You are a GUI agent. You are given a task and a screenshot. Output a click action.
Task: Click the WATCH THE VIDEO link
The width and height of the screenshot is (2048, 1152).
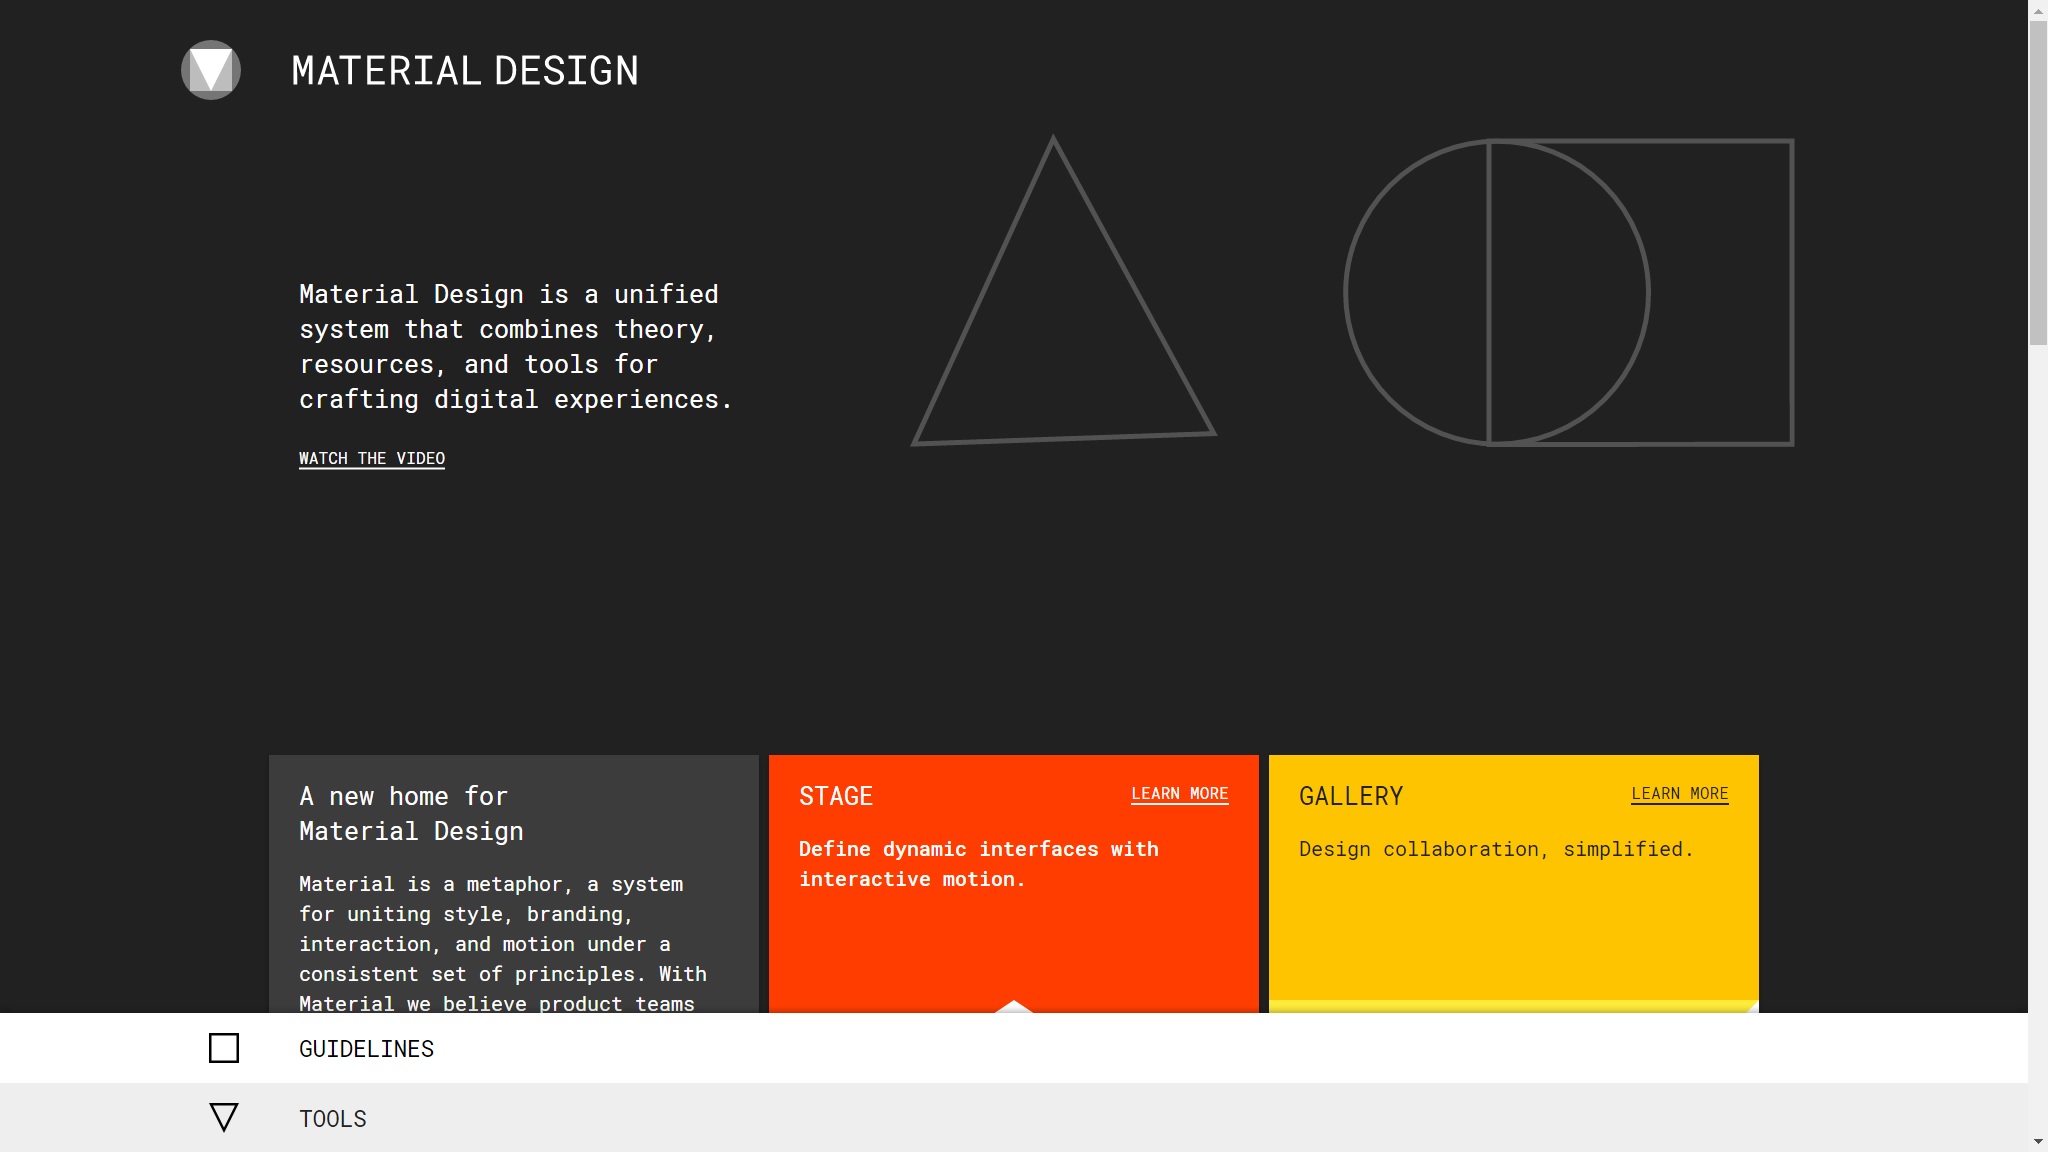pyautogui.click(x=371, y=458)
